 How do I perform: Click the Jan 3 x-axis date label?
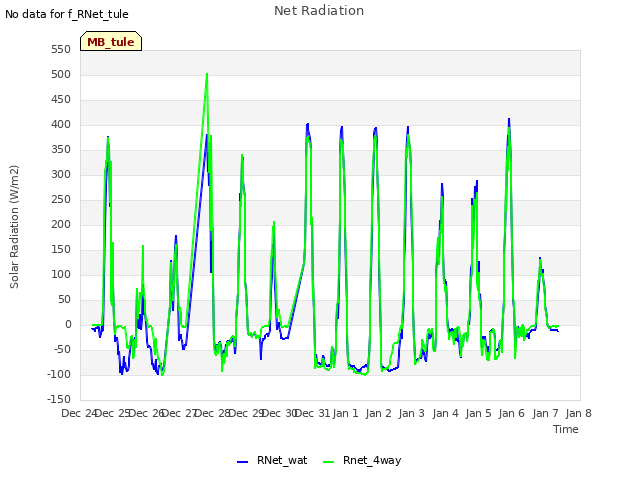412,413
